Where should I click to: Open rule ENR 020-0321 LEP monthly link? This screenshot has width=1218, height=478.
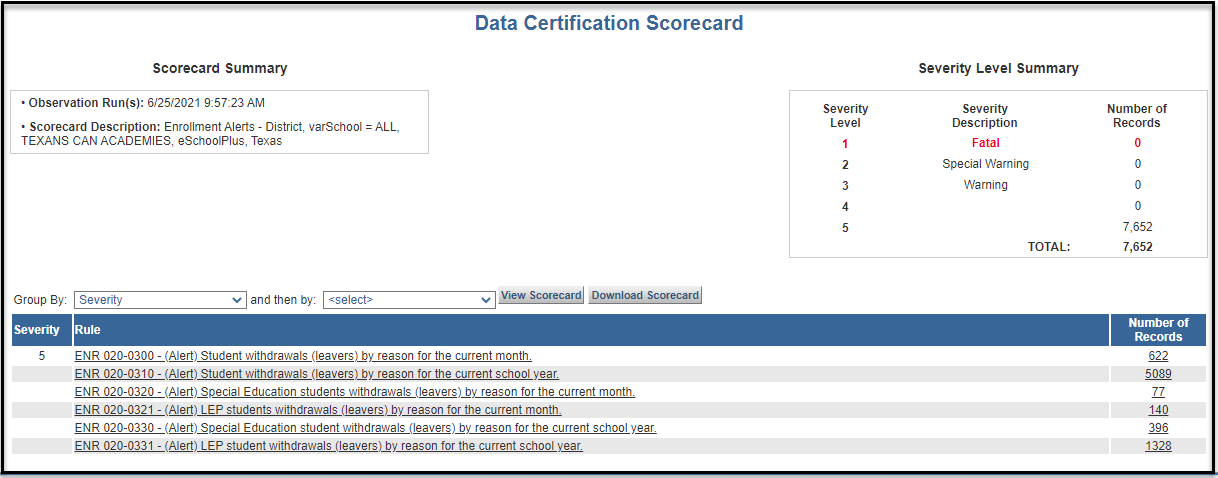click(x=318, y=410)
